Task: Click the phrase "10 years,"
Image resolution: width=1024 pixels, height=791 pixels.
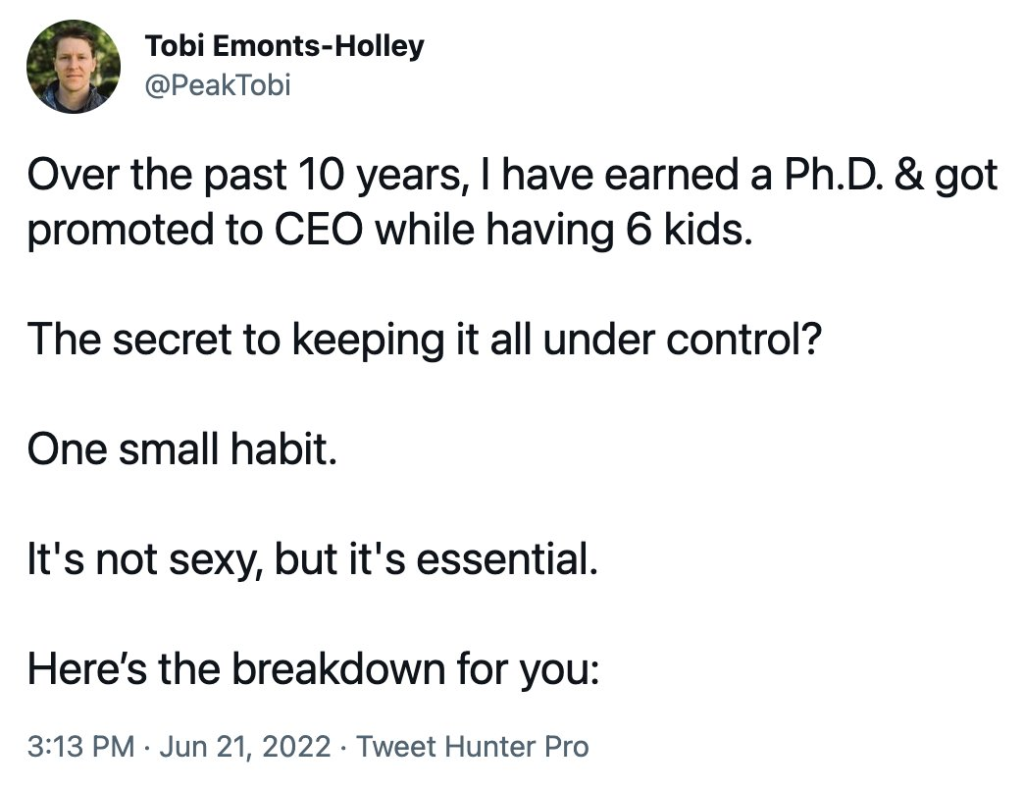Action: coord(380,176)
